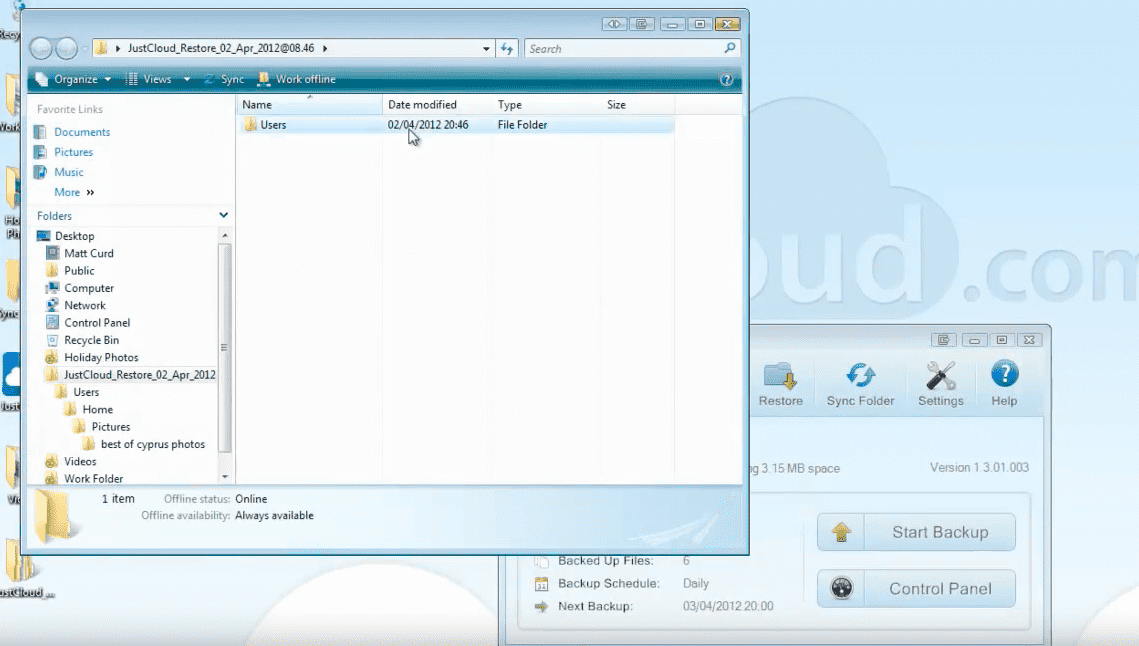Click the search magnifier icon

[x=730, y=48]
